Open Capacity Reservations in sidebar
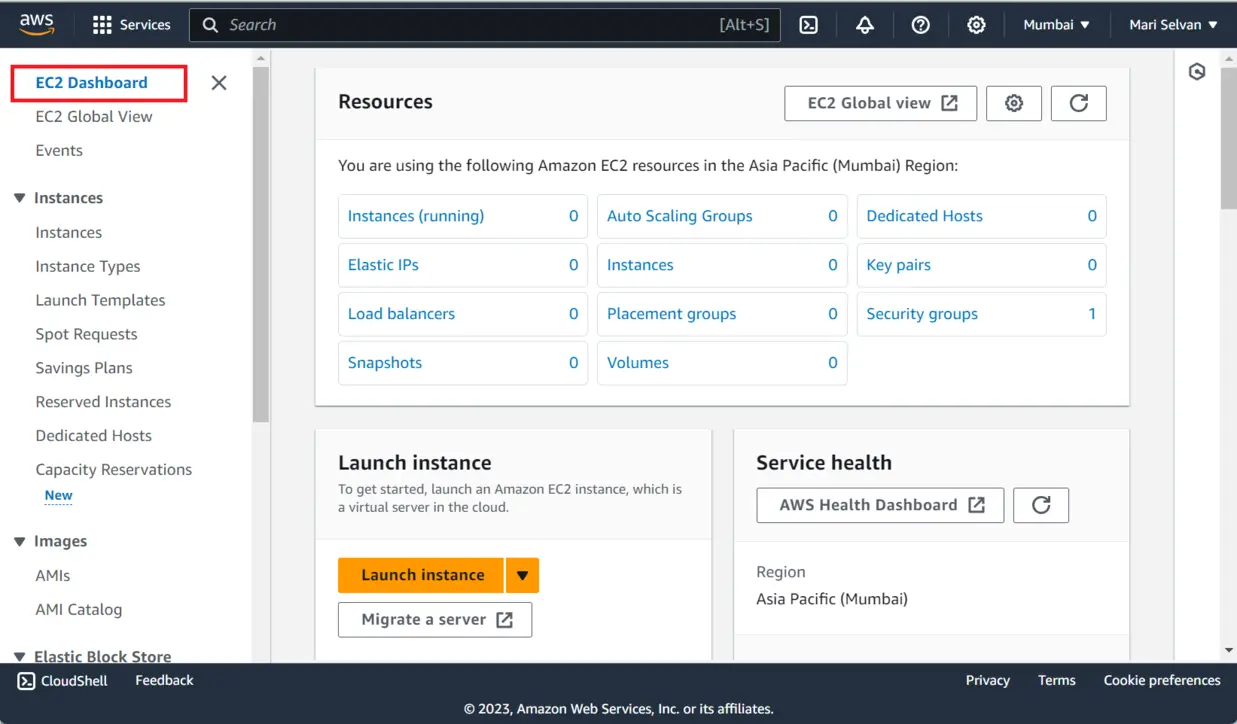Viewport: 1237px width, 724px height. click(x=114, y=470)
